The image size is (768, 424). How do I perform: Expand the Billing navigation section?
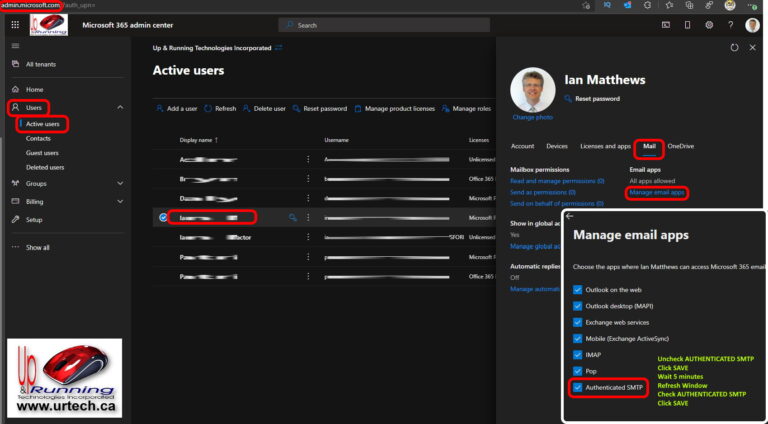point(120,201)
